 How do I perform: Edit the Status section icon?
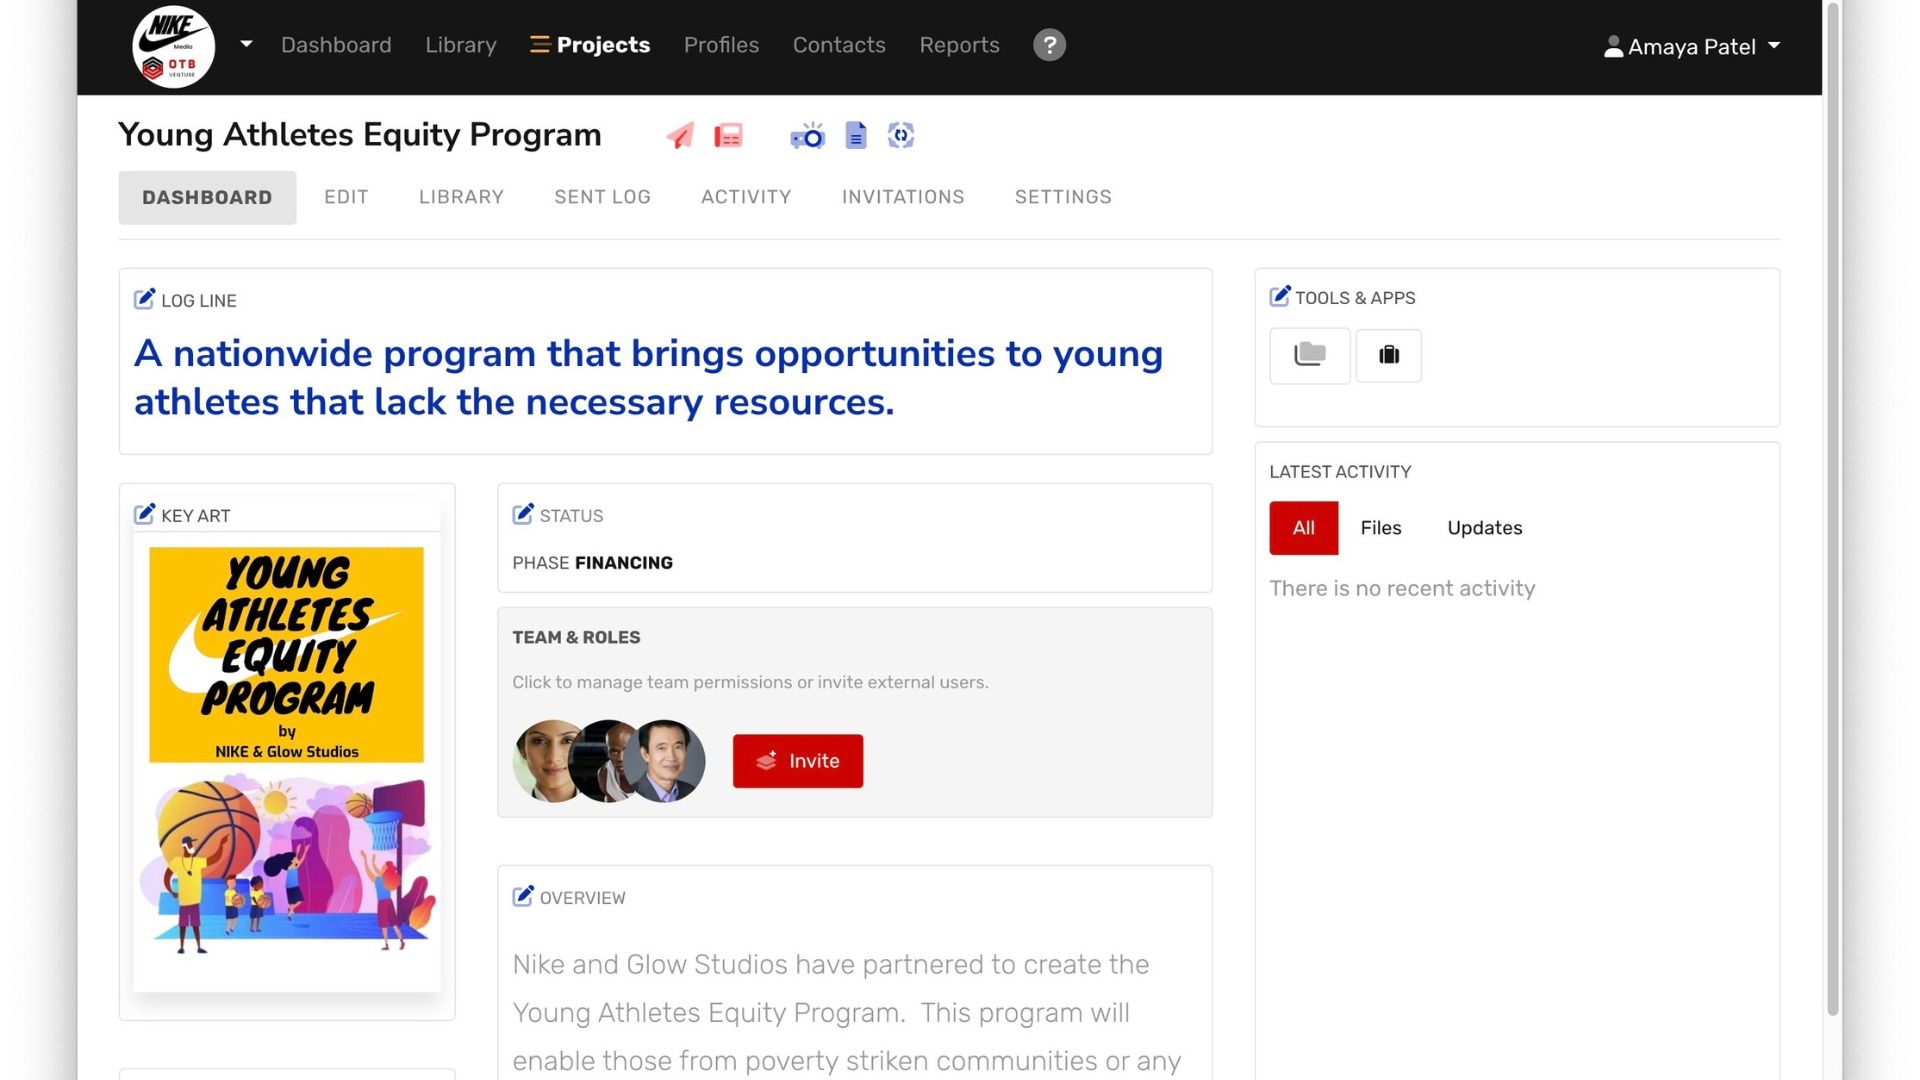tap(523, 514)
